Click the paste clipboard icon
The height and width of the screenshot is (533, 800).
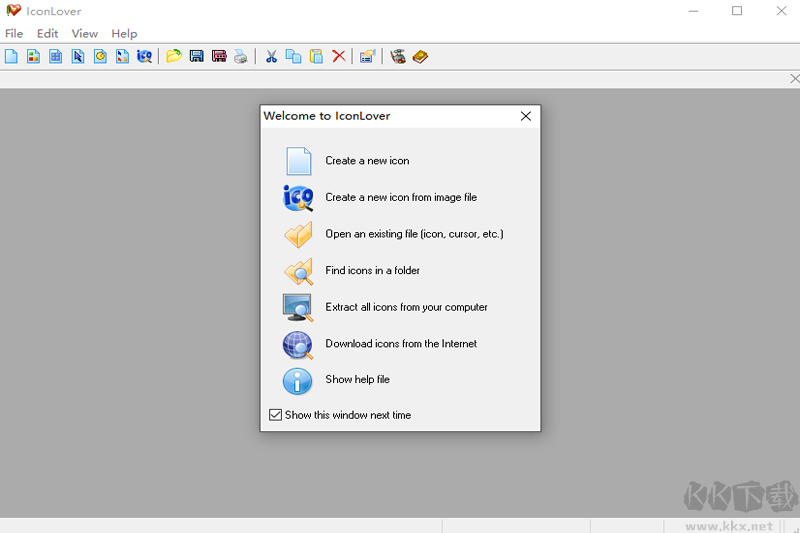click(316, 57)
